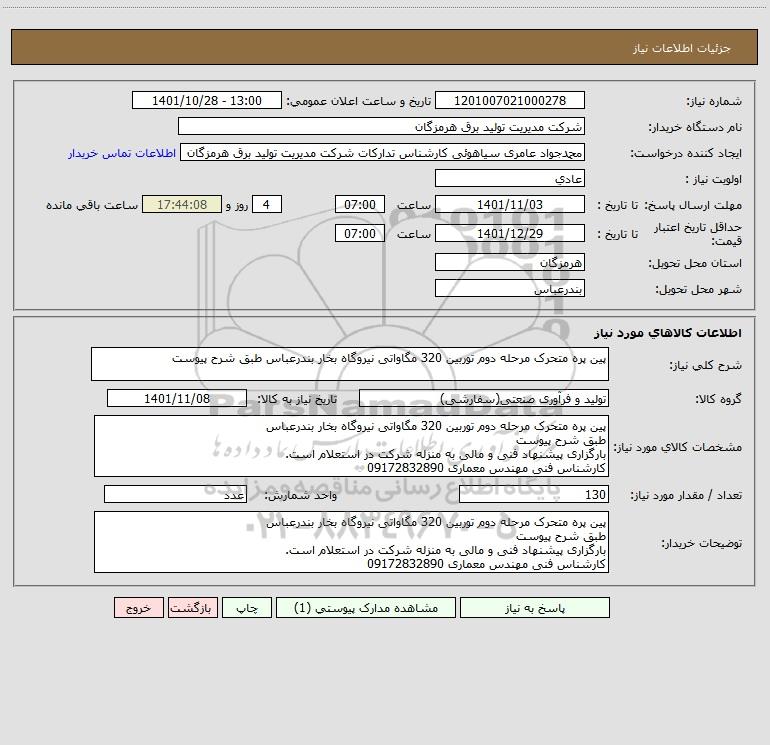This screenshot has width=770, height=745.
Task: Click the priority field عادی
Action: click(510, 179)
